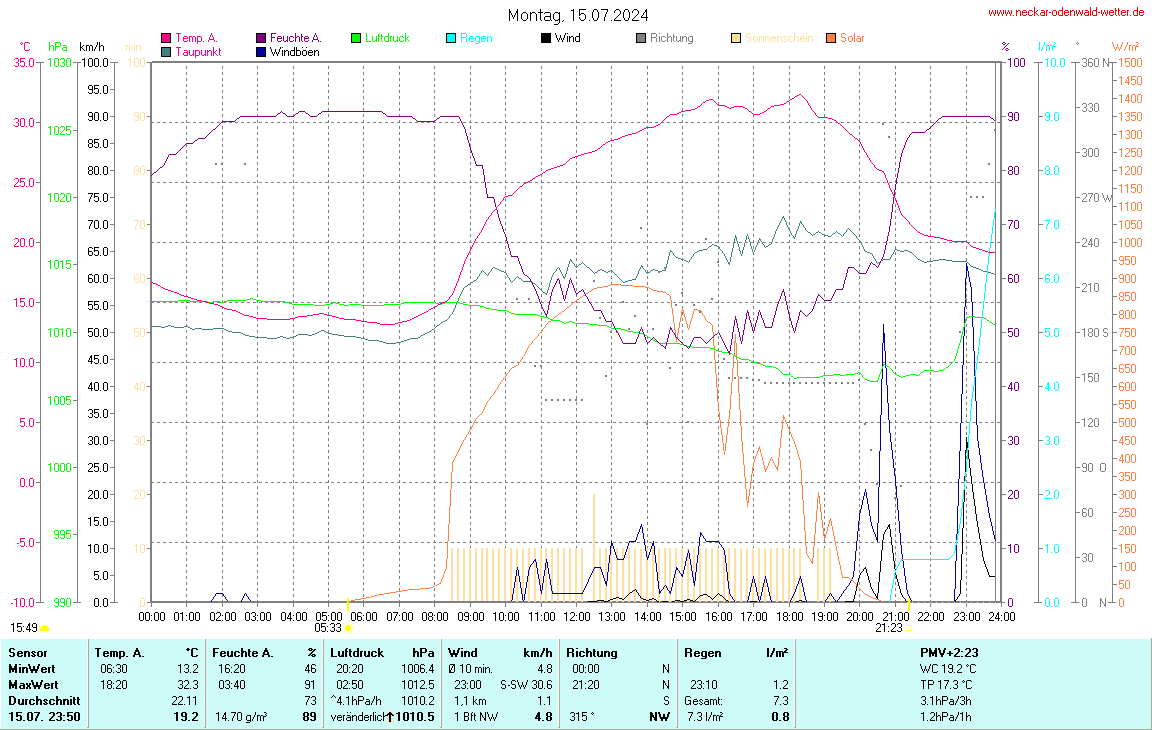This screenshot has width=1152, height=730.
Task: Click the orange Solar legend square
Action: (830, 38)
